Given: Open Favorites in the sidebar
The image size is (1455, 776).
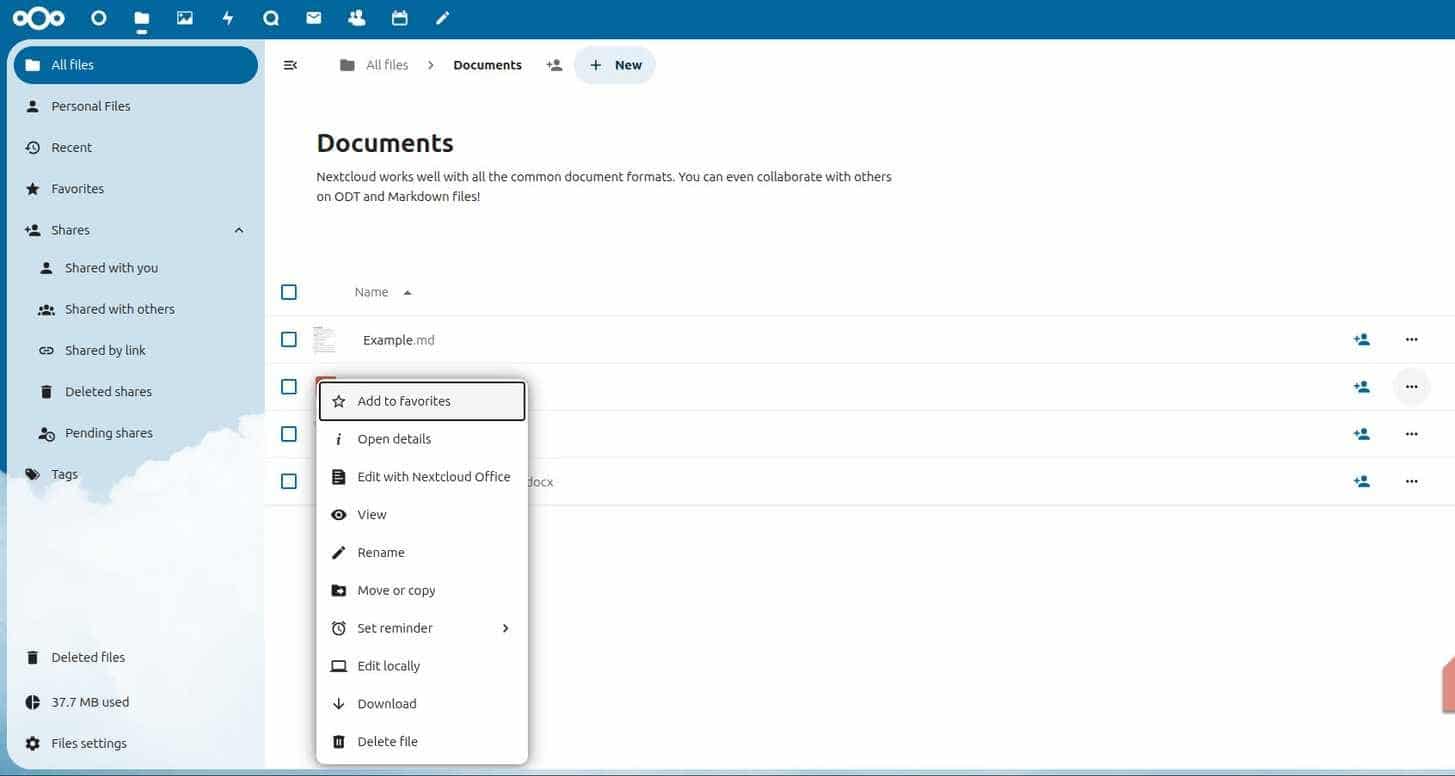Looking at the screenshot, I should point(136,189).
